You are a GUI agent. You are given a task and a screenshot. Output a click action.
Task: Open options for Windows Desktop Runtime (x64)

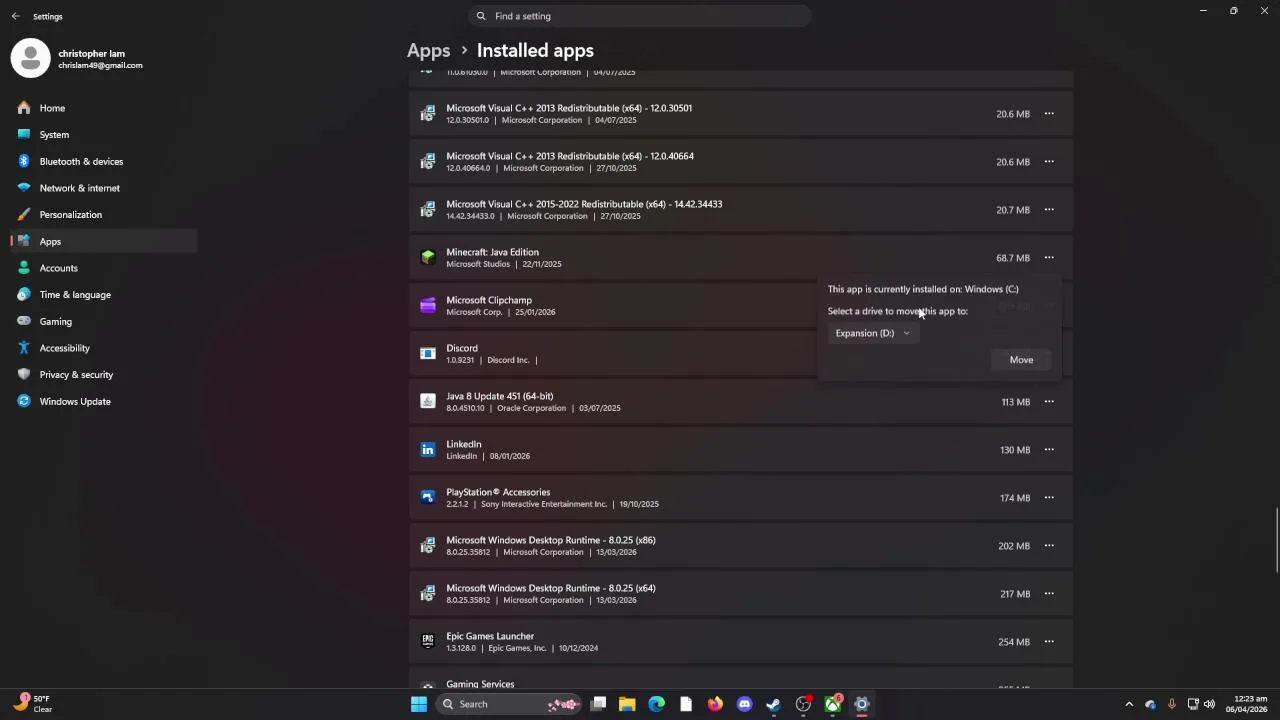point(1049,594)
